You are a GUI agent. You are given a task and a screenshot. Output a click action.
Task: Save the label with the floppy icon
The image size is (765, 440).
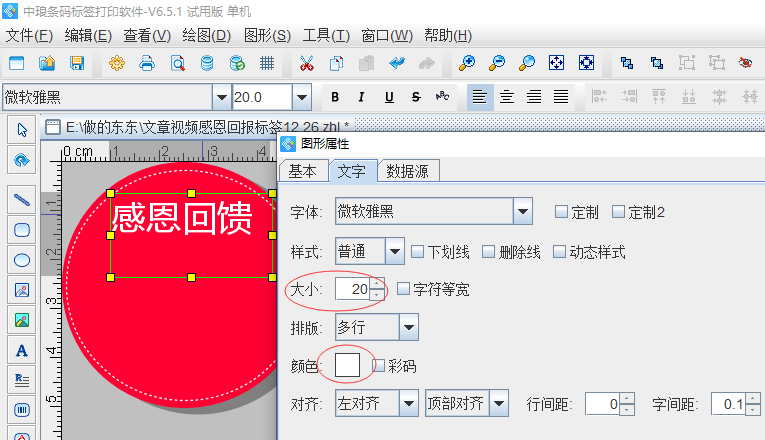(x=77, y=63)
